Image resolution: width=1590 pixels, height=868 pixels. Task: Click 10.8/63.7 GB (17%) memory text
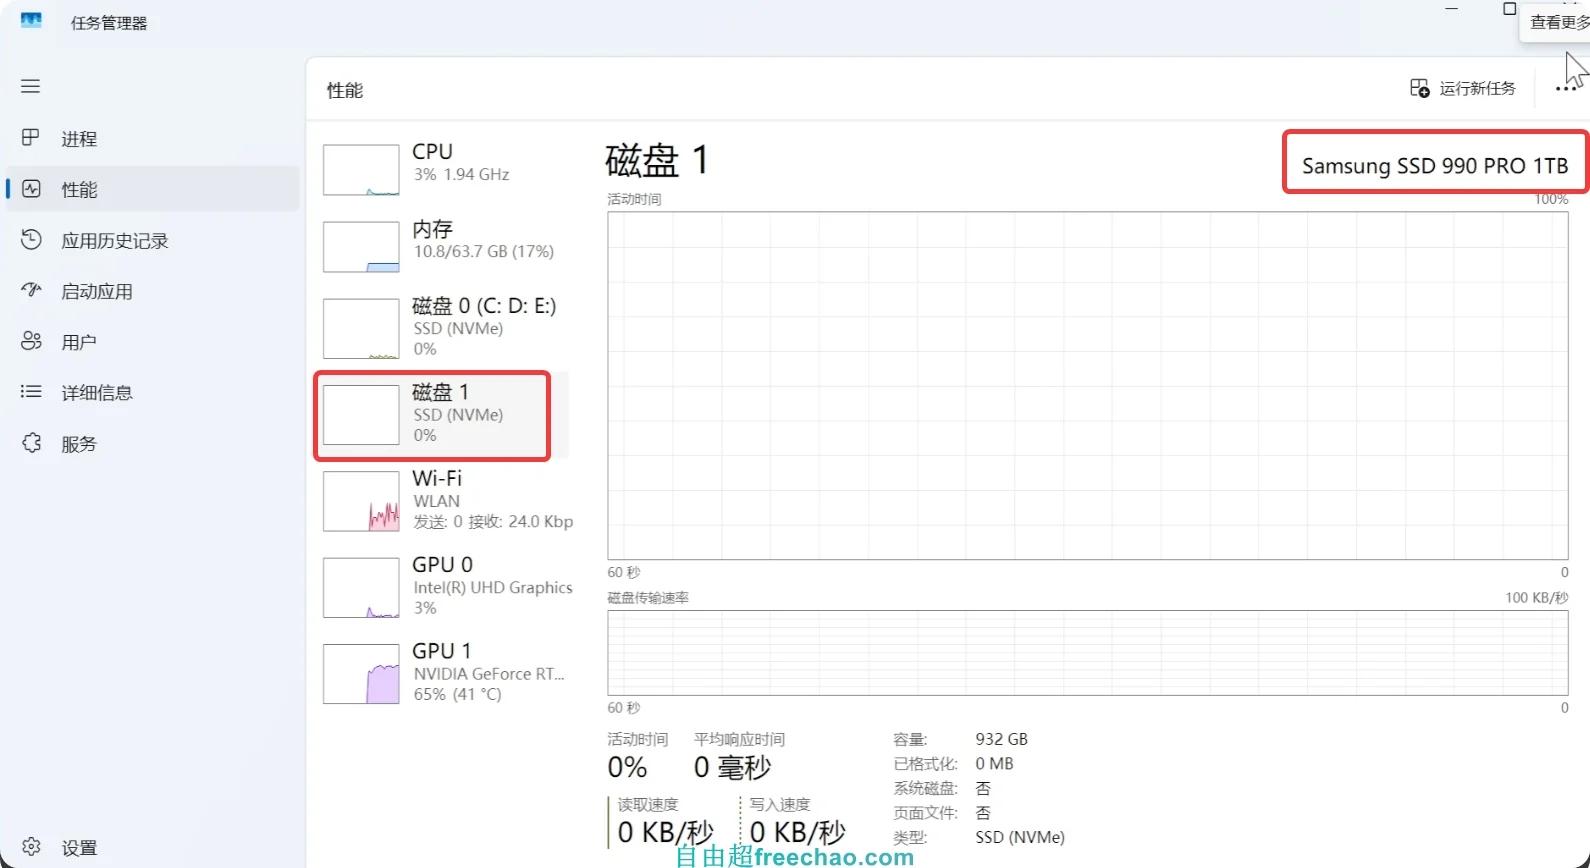click(x=484, y=251)
